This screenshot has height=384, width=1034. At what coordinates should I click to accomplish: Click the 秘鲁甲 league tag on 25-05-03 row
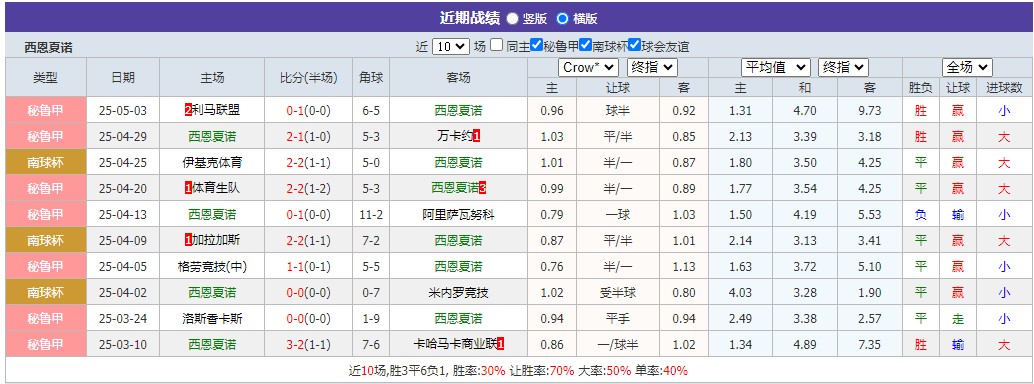coord(46,110)
